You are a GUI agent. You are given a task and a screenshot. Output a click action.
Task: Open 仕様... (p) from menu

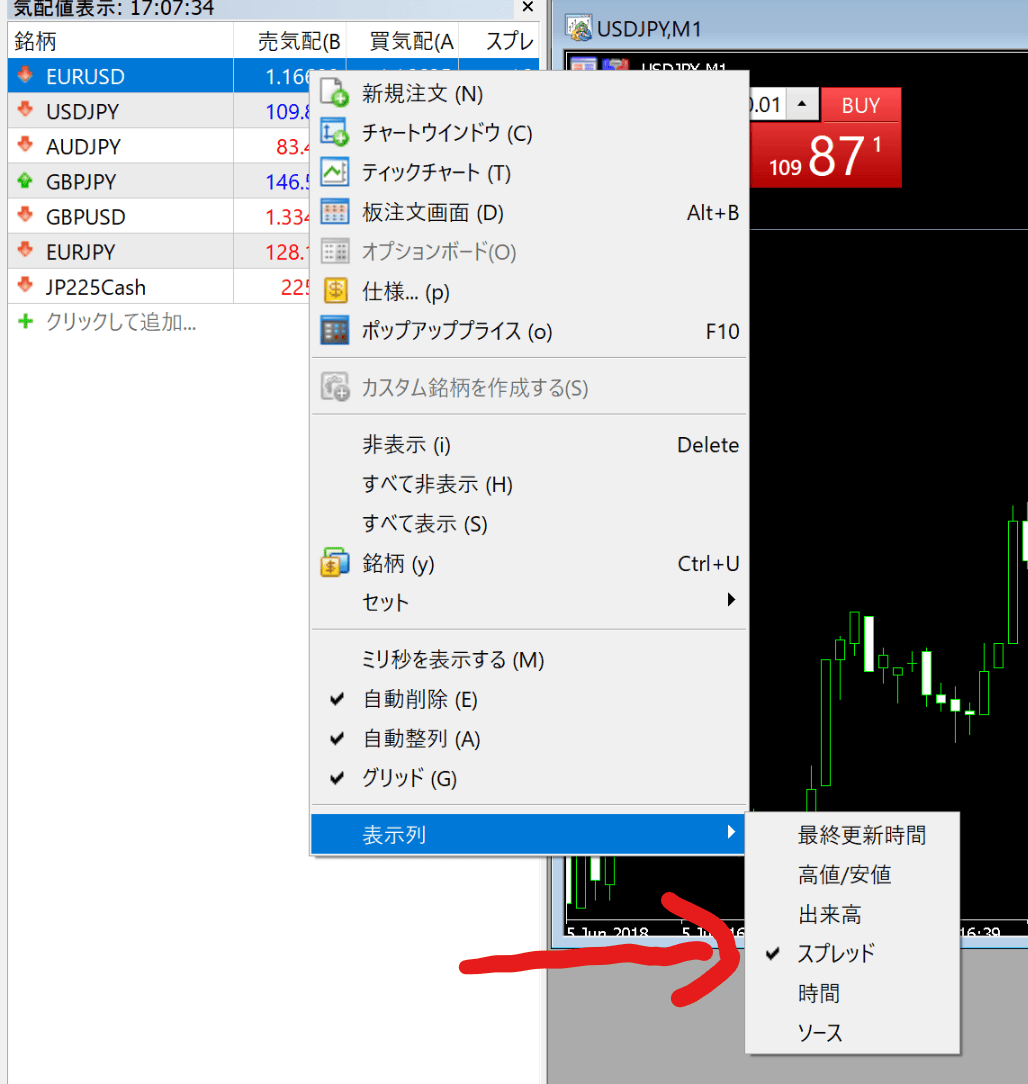coord(530,291)
